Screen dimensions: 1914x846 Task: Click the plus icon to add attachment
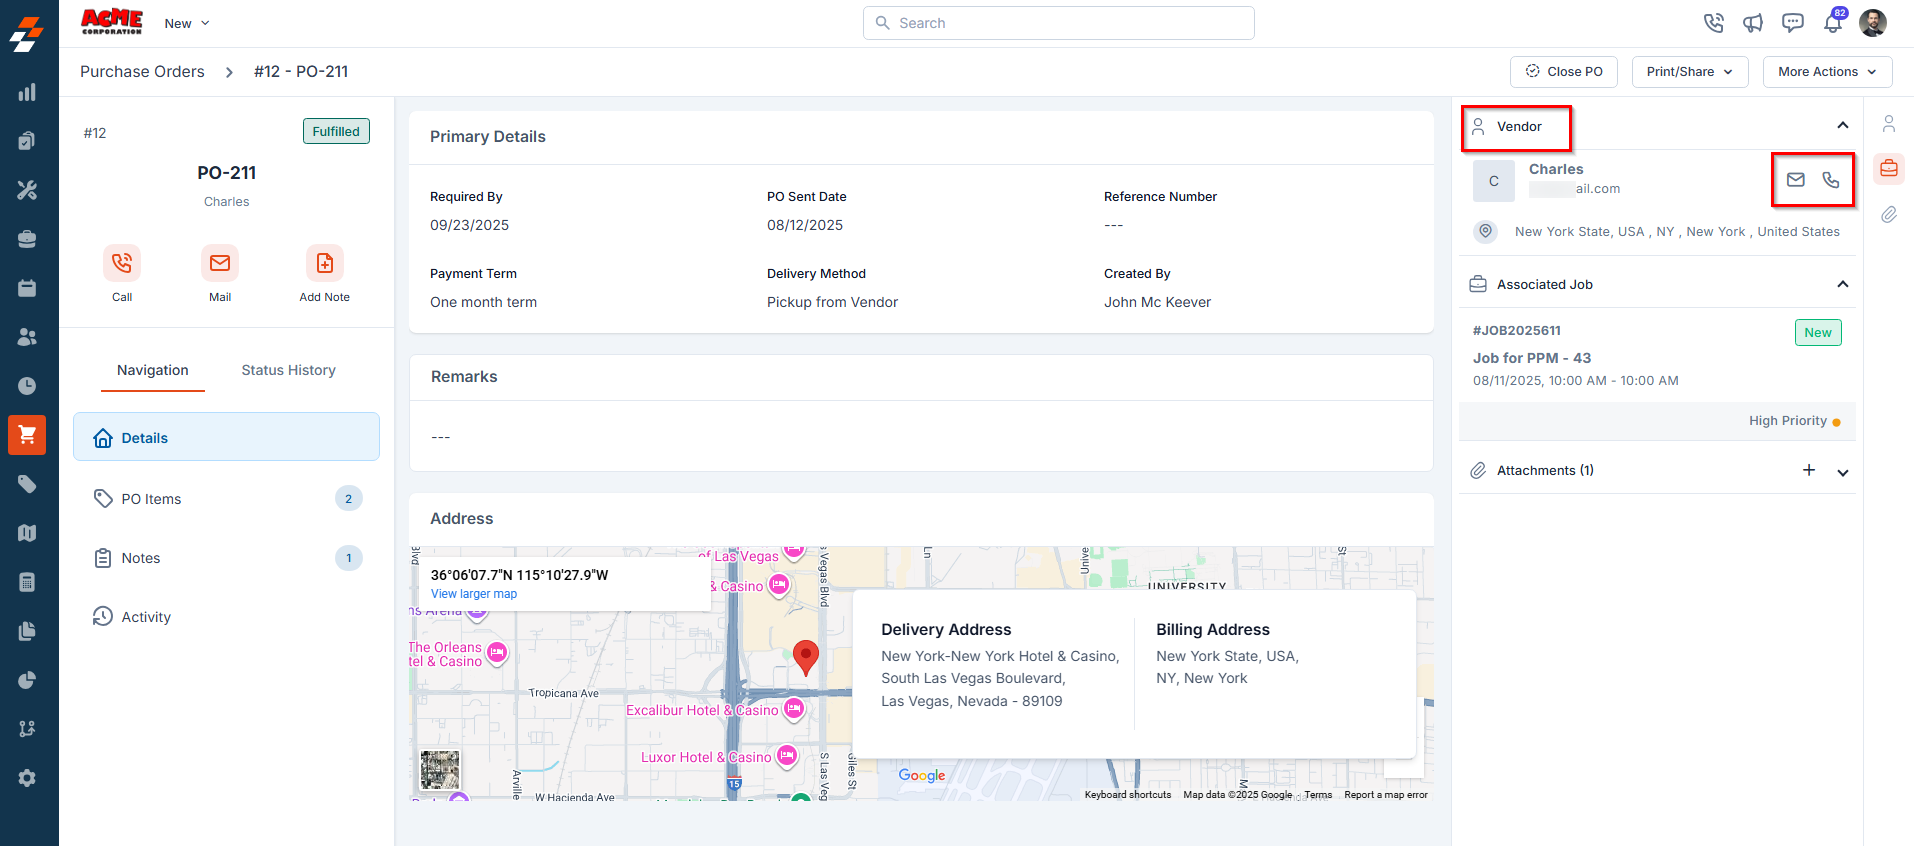[x=1809, y=470]
